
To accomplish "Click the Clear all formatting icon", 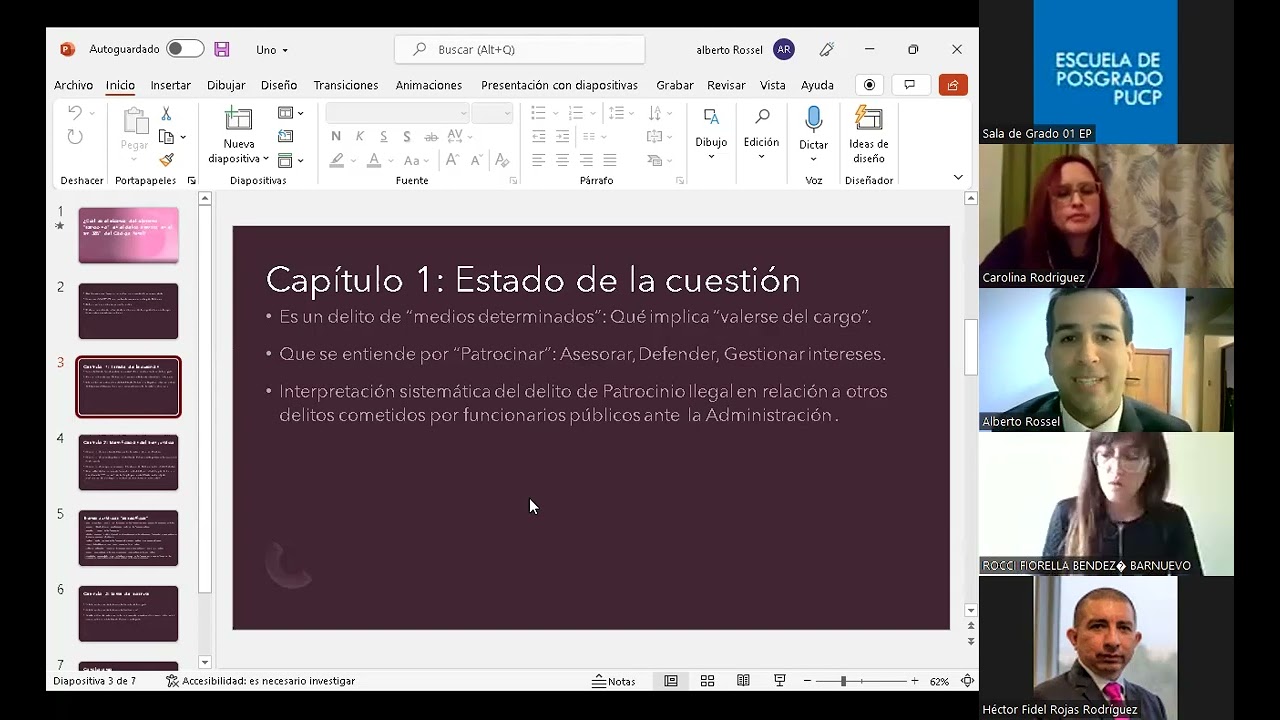I will click(x=502, y=160).
